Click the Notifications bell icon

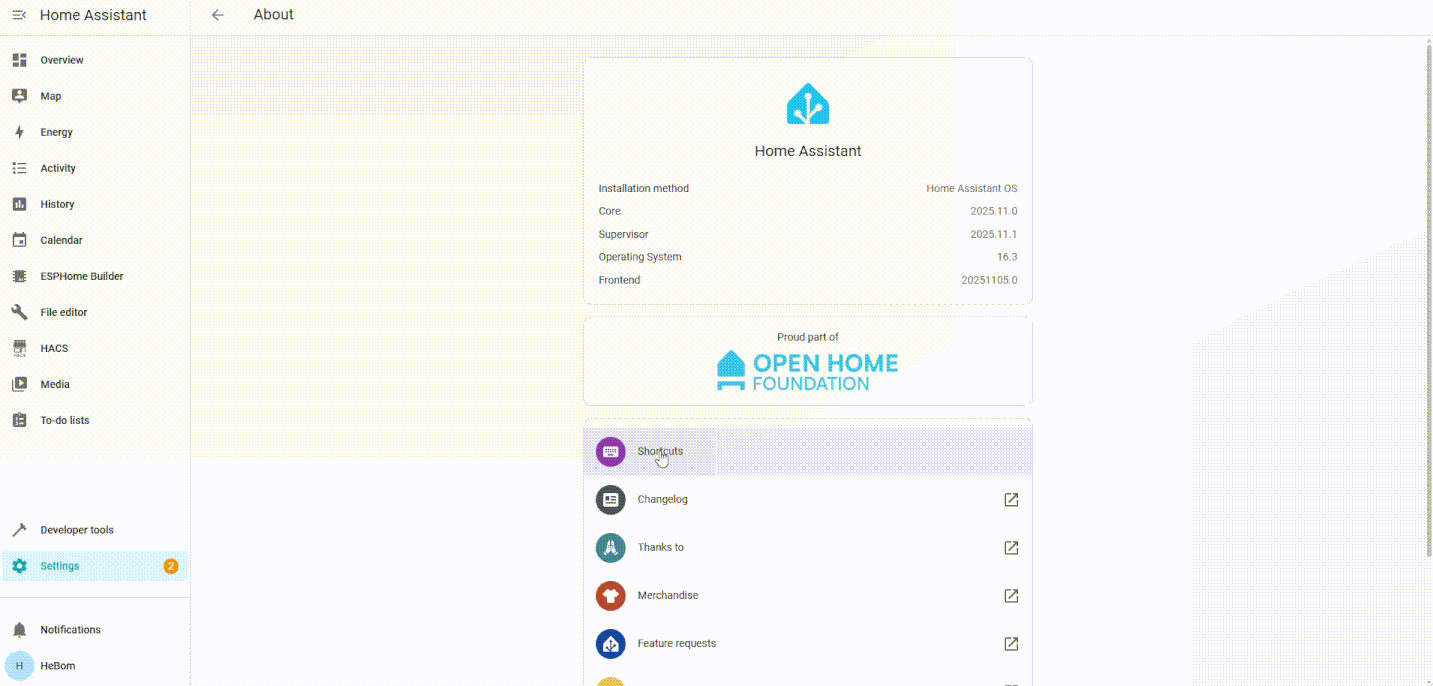pos(19,630)
